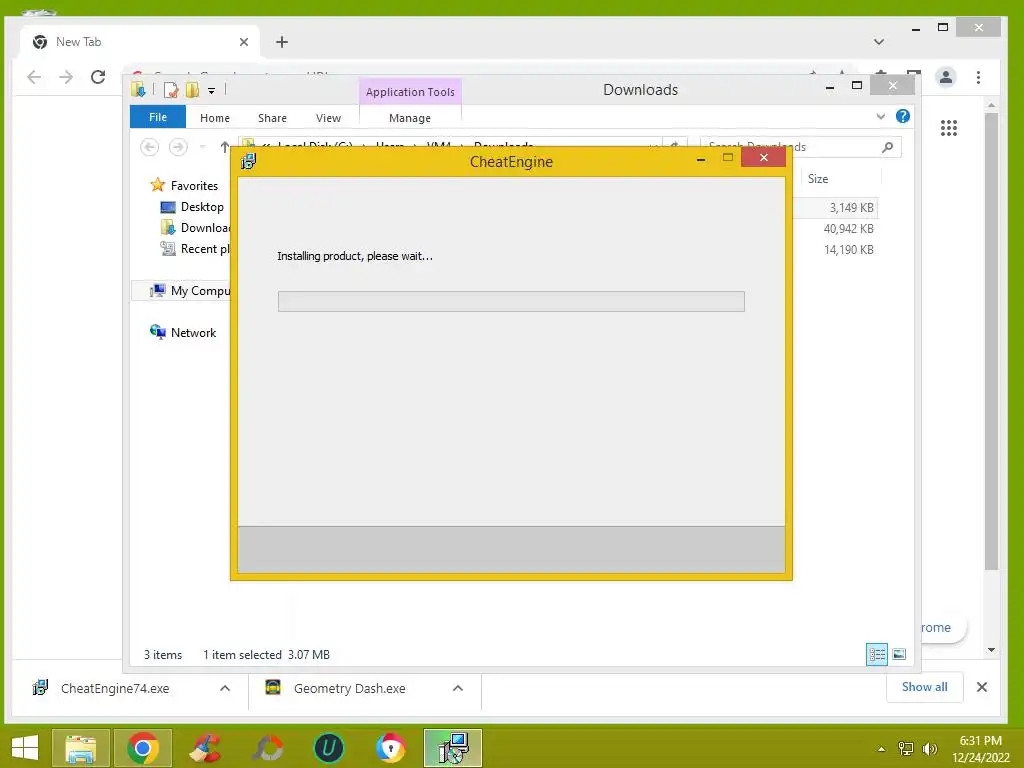Select Recent places in navigation pane

pyautogui.click(x=195, y=249)
